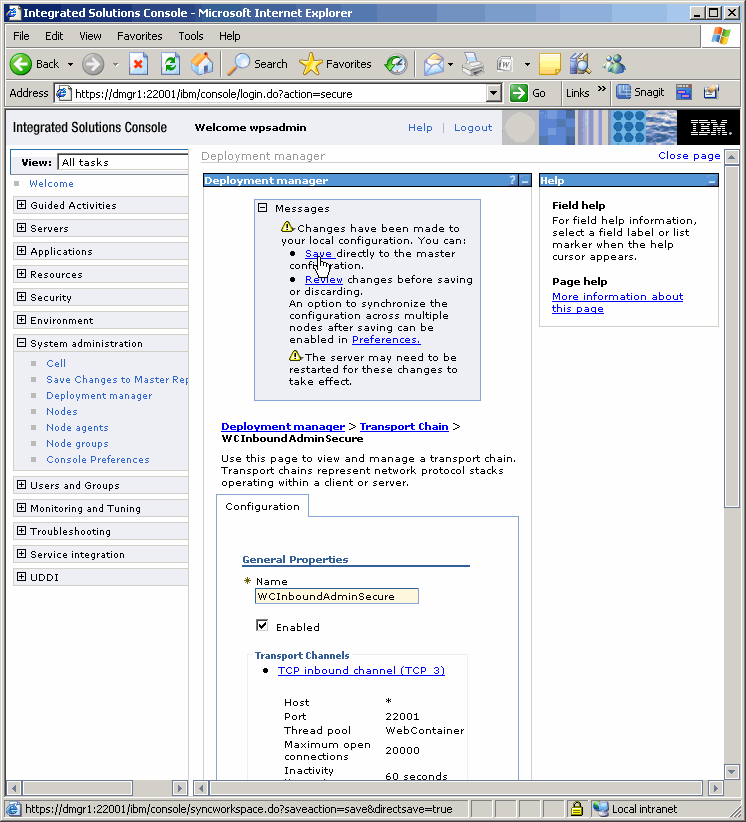746x822 pixels.
Task: Expand the Security navigation section
Action: pos(22,297)
